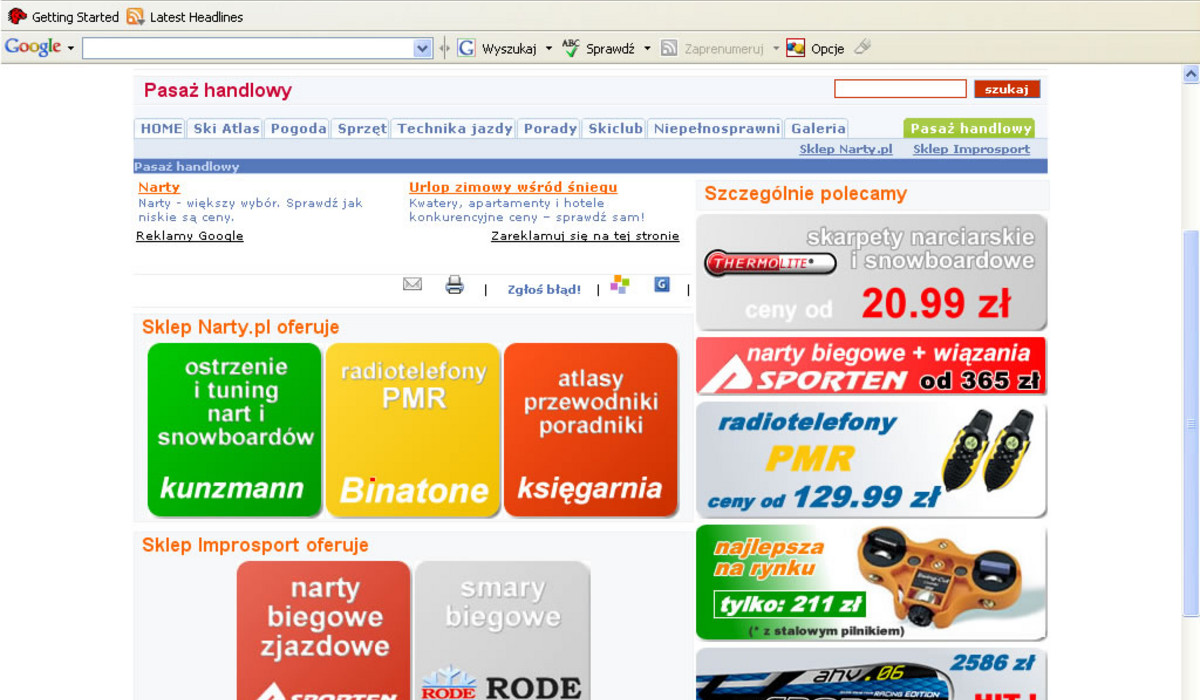Open the Google logo dropdown menu
This screenshot has width=1200, height=700.
click(x=70, y=48)
